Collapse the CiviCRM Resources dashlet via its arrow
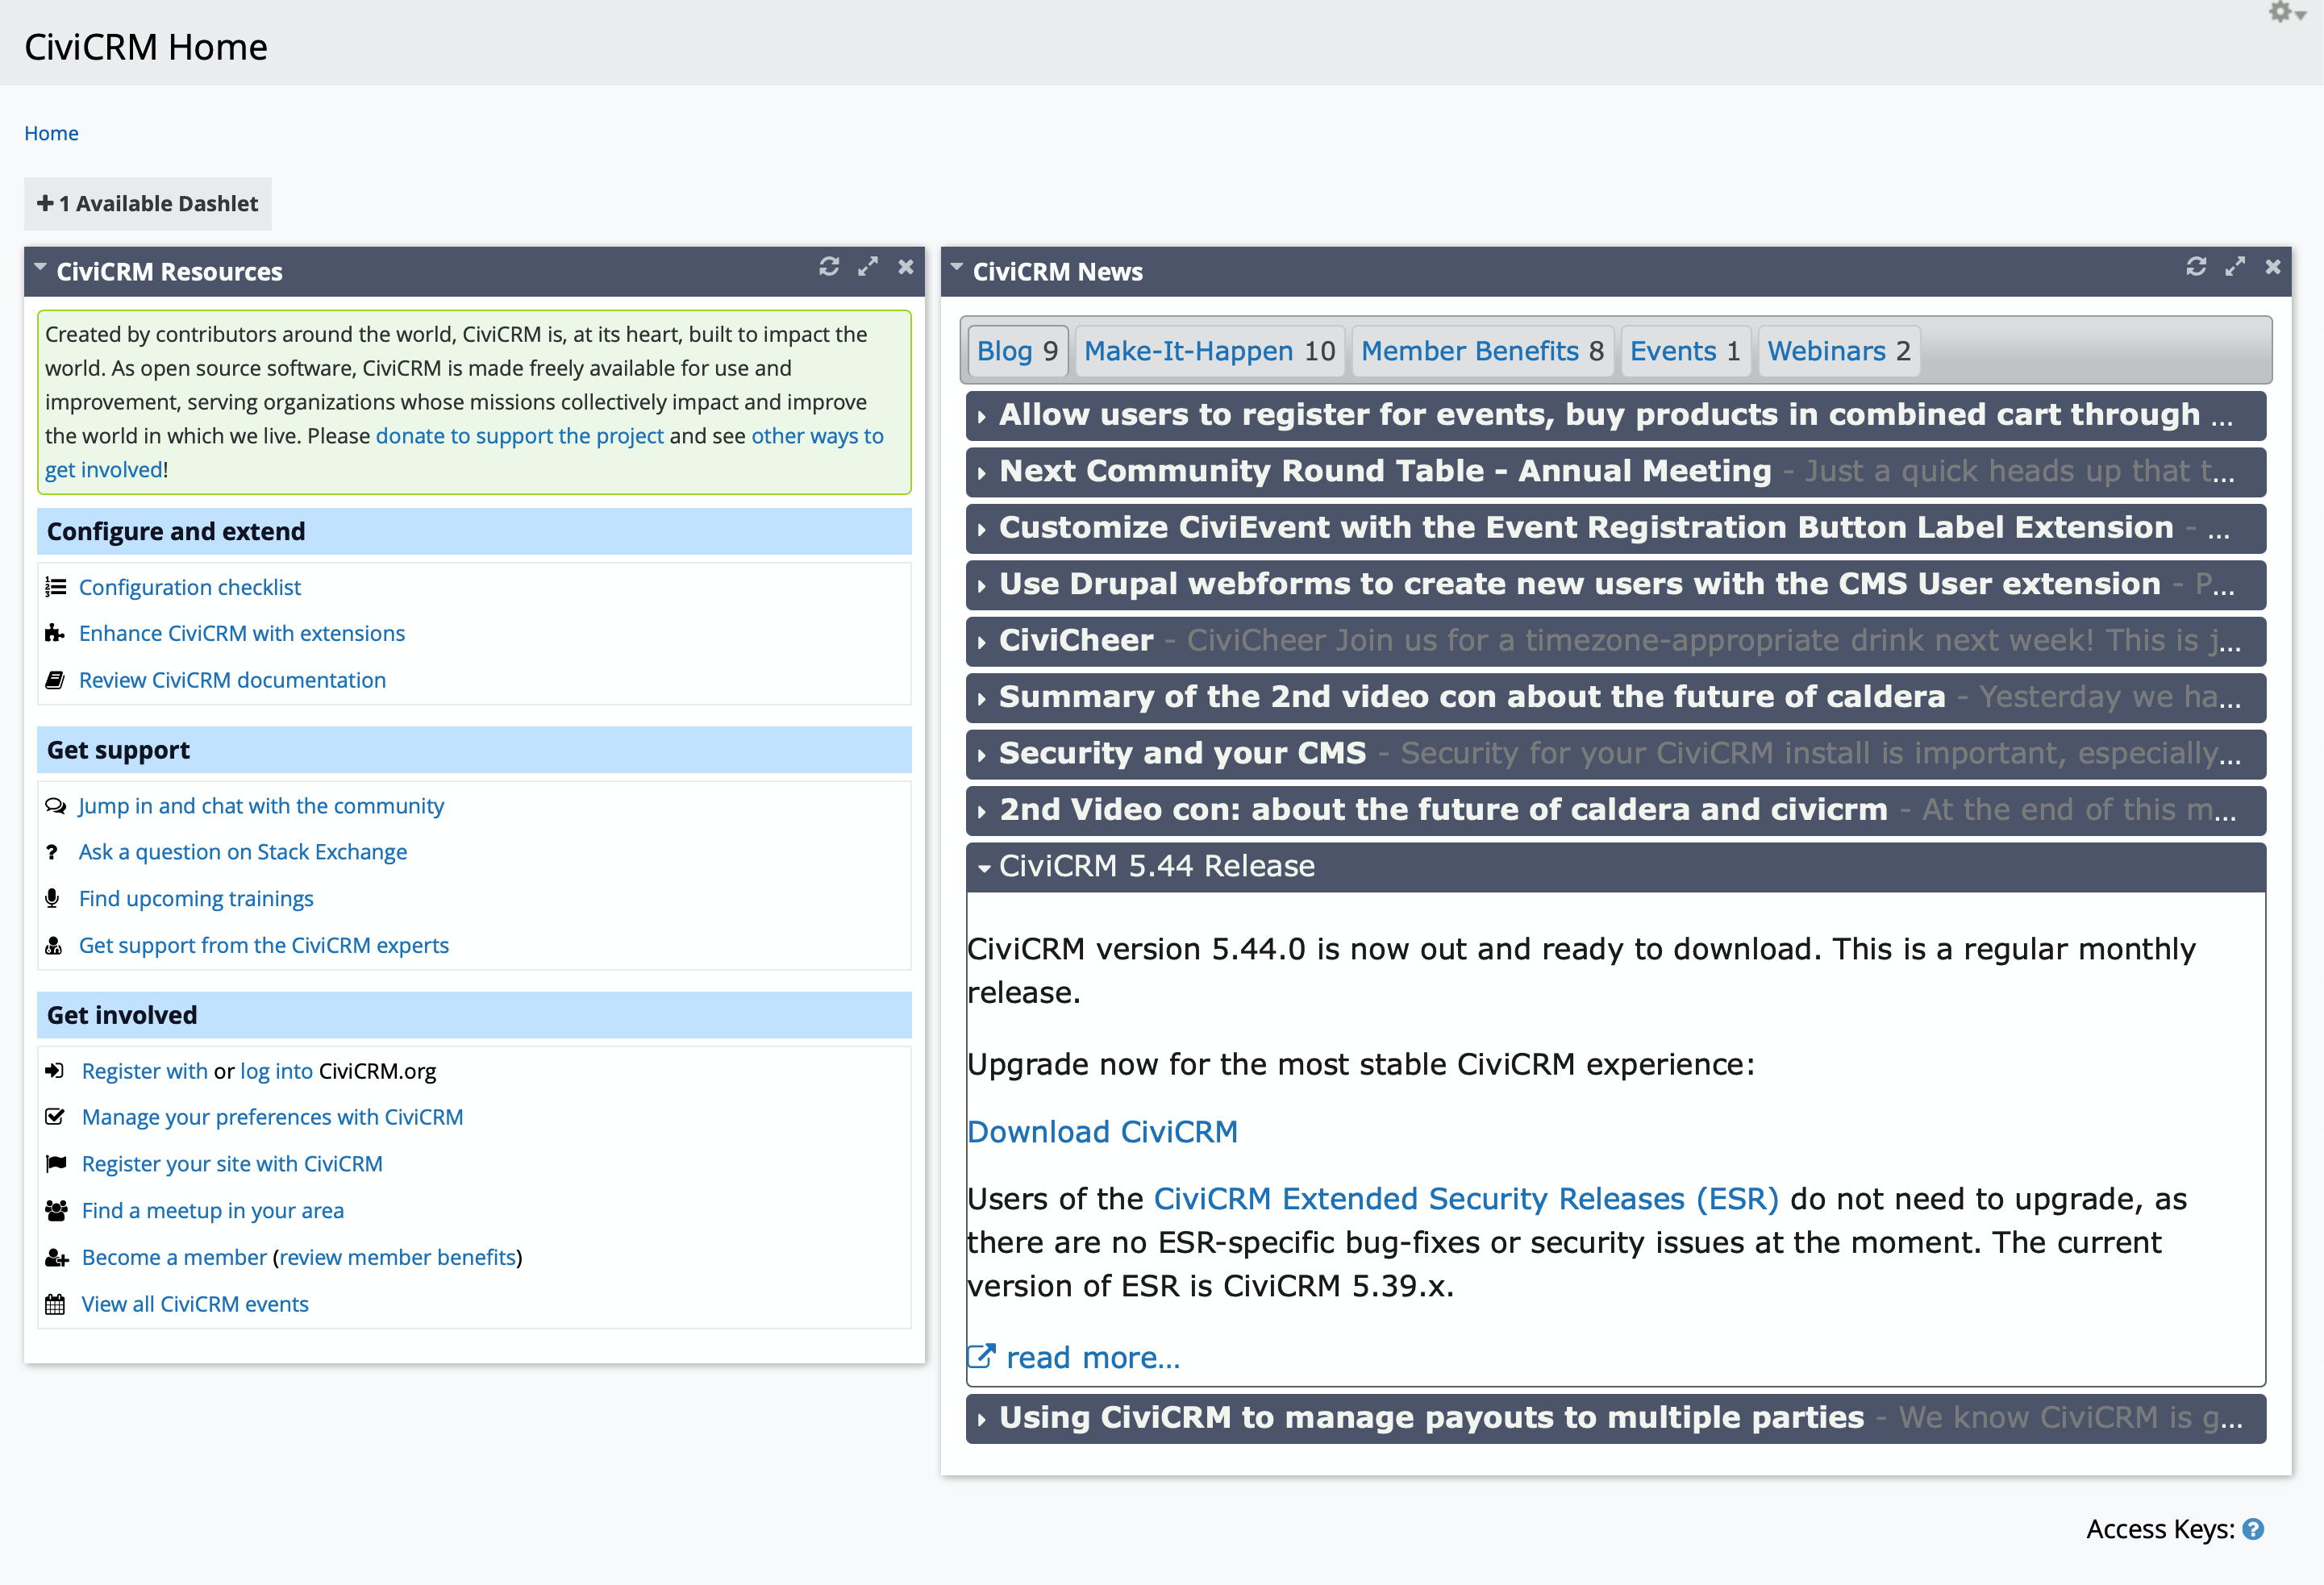This screenshot has height=1585, width=2324. click(39, 266)
